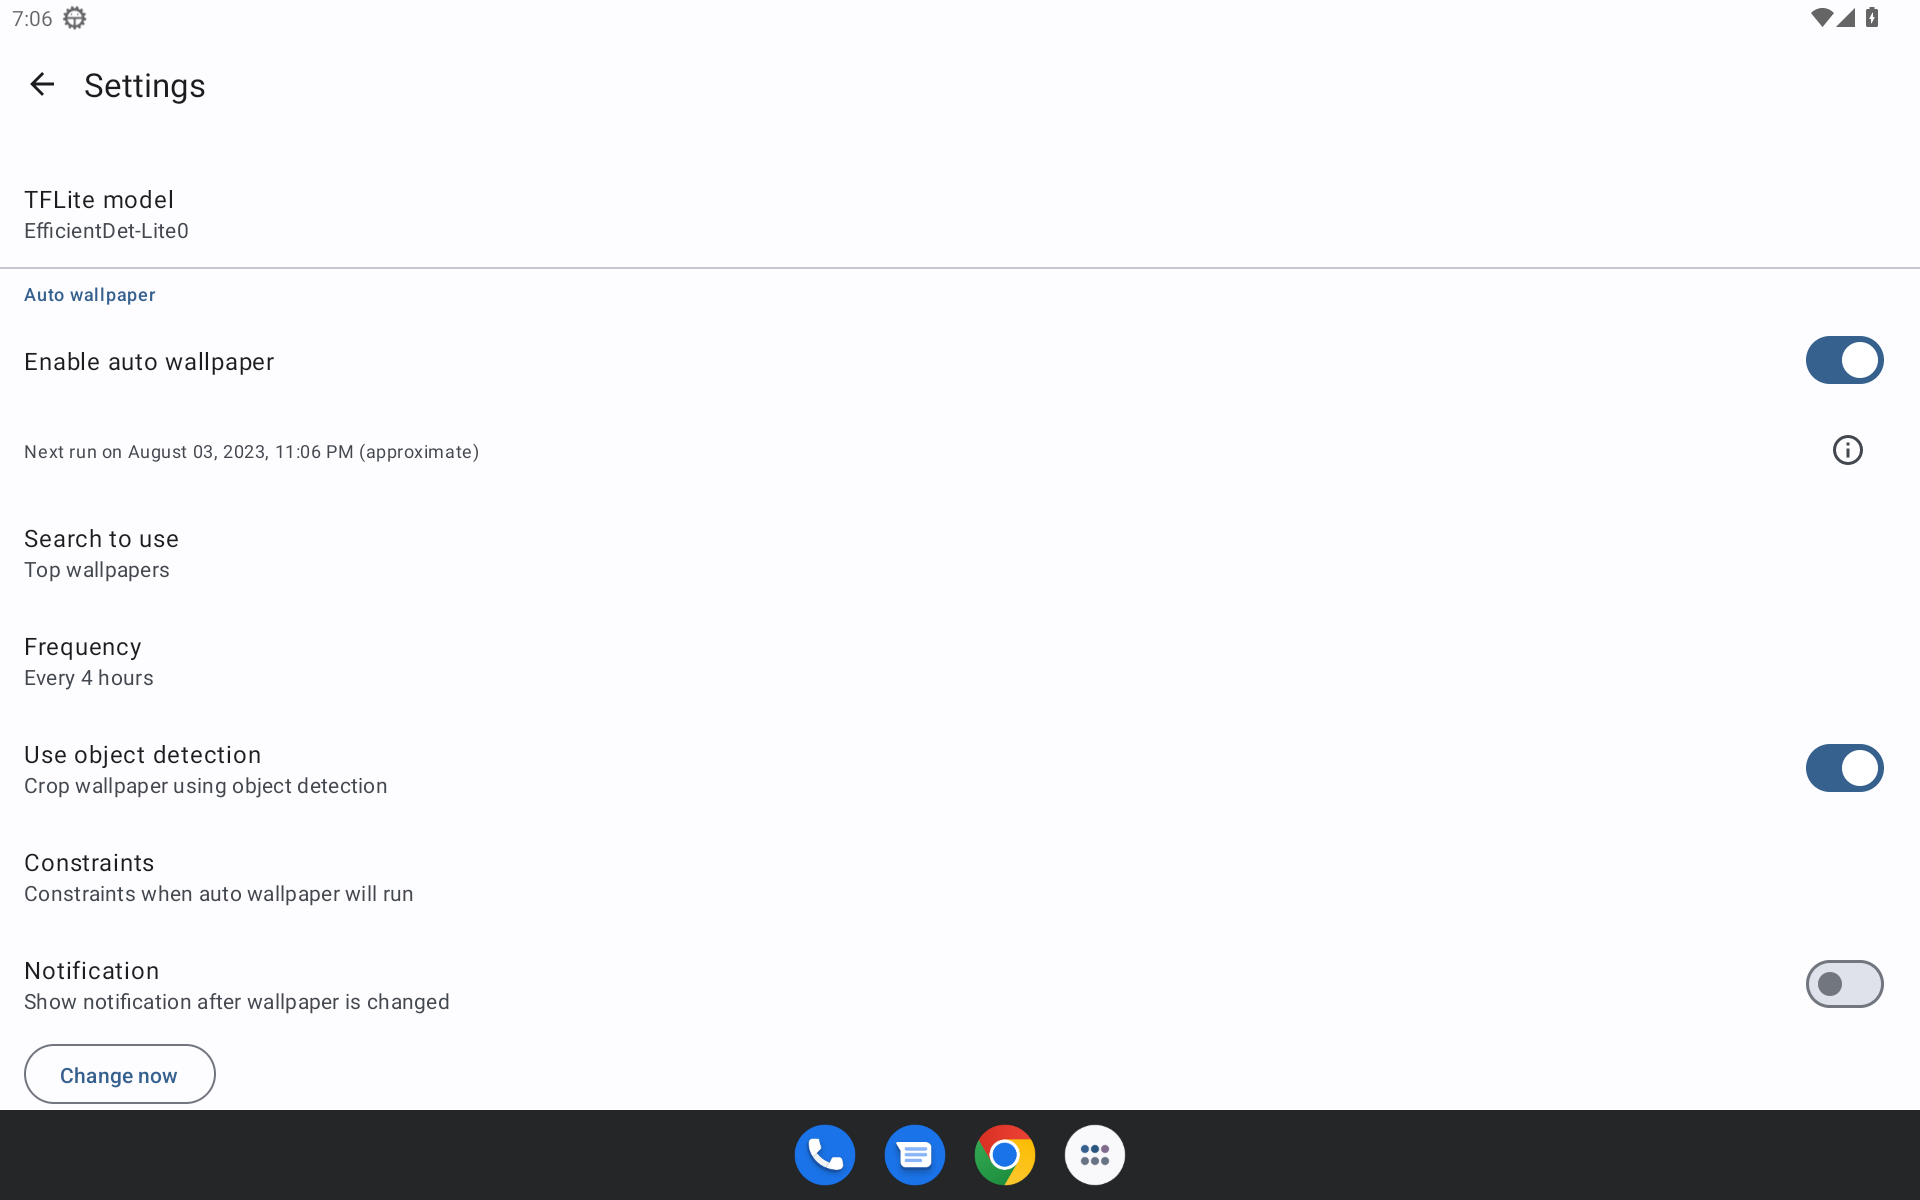Open Chrome browser from dock

(1004, 1155)
